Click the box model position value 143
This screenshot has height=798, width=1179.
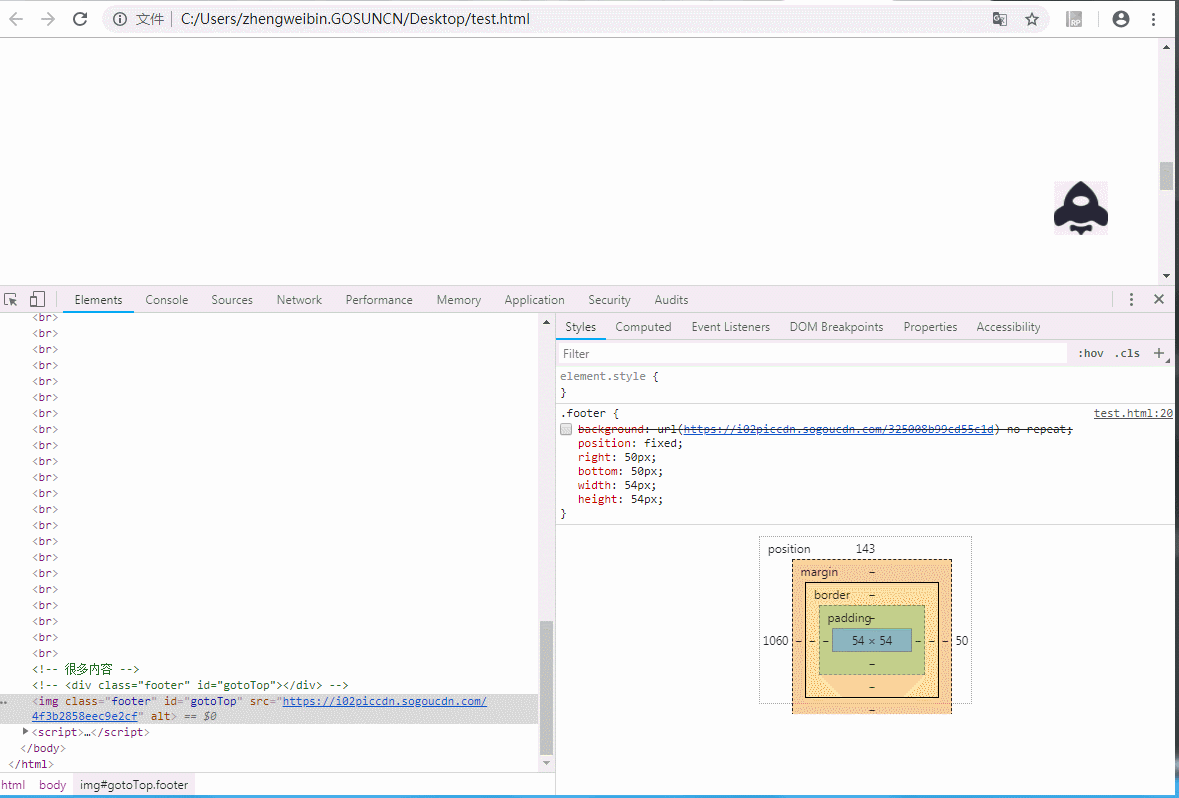point(865,549)
